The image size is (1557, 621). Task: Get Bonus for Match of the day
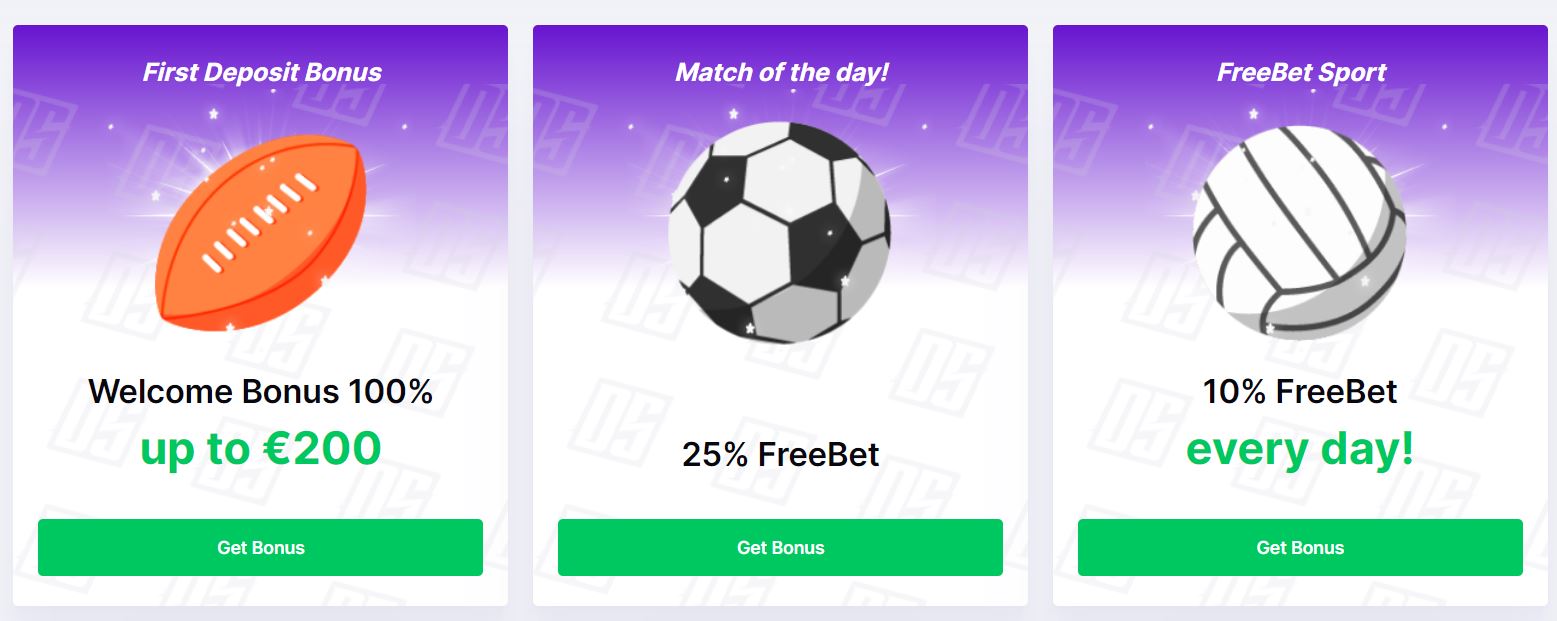tap(780, 547)
